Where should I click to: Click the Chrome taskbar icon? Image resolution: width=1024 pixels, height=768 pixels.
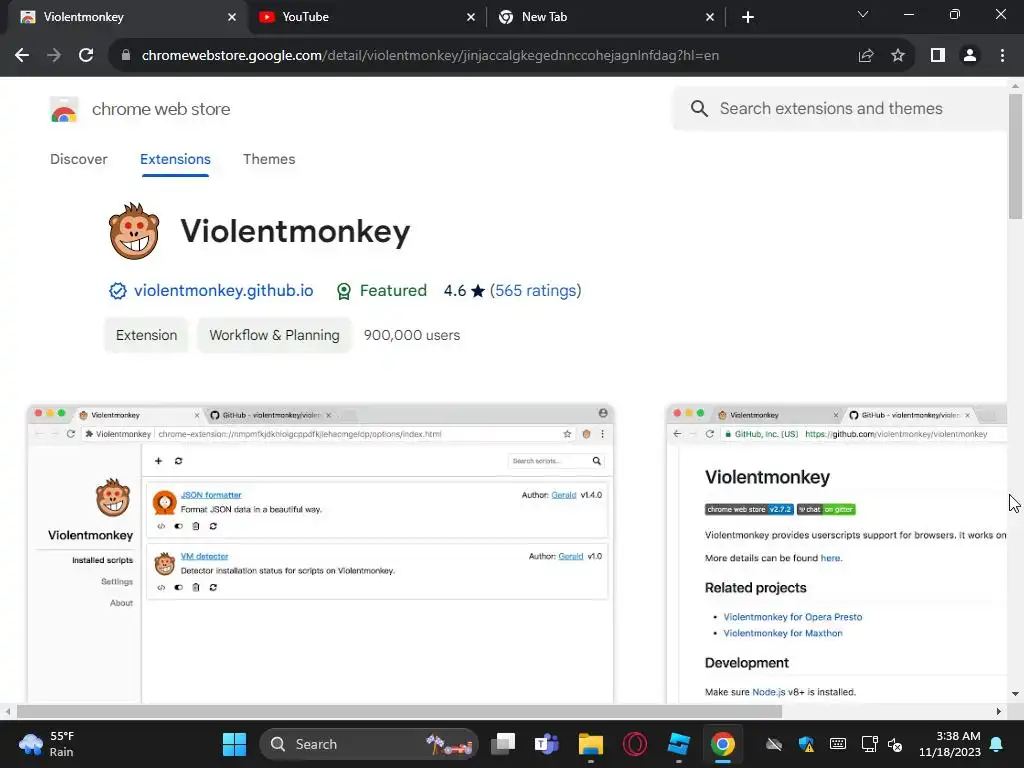722,744
